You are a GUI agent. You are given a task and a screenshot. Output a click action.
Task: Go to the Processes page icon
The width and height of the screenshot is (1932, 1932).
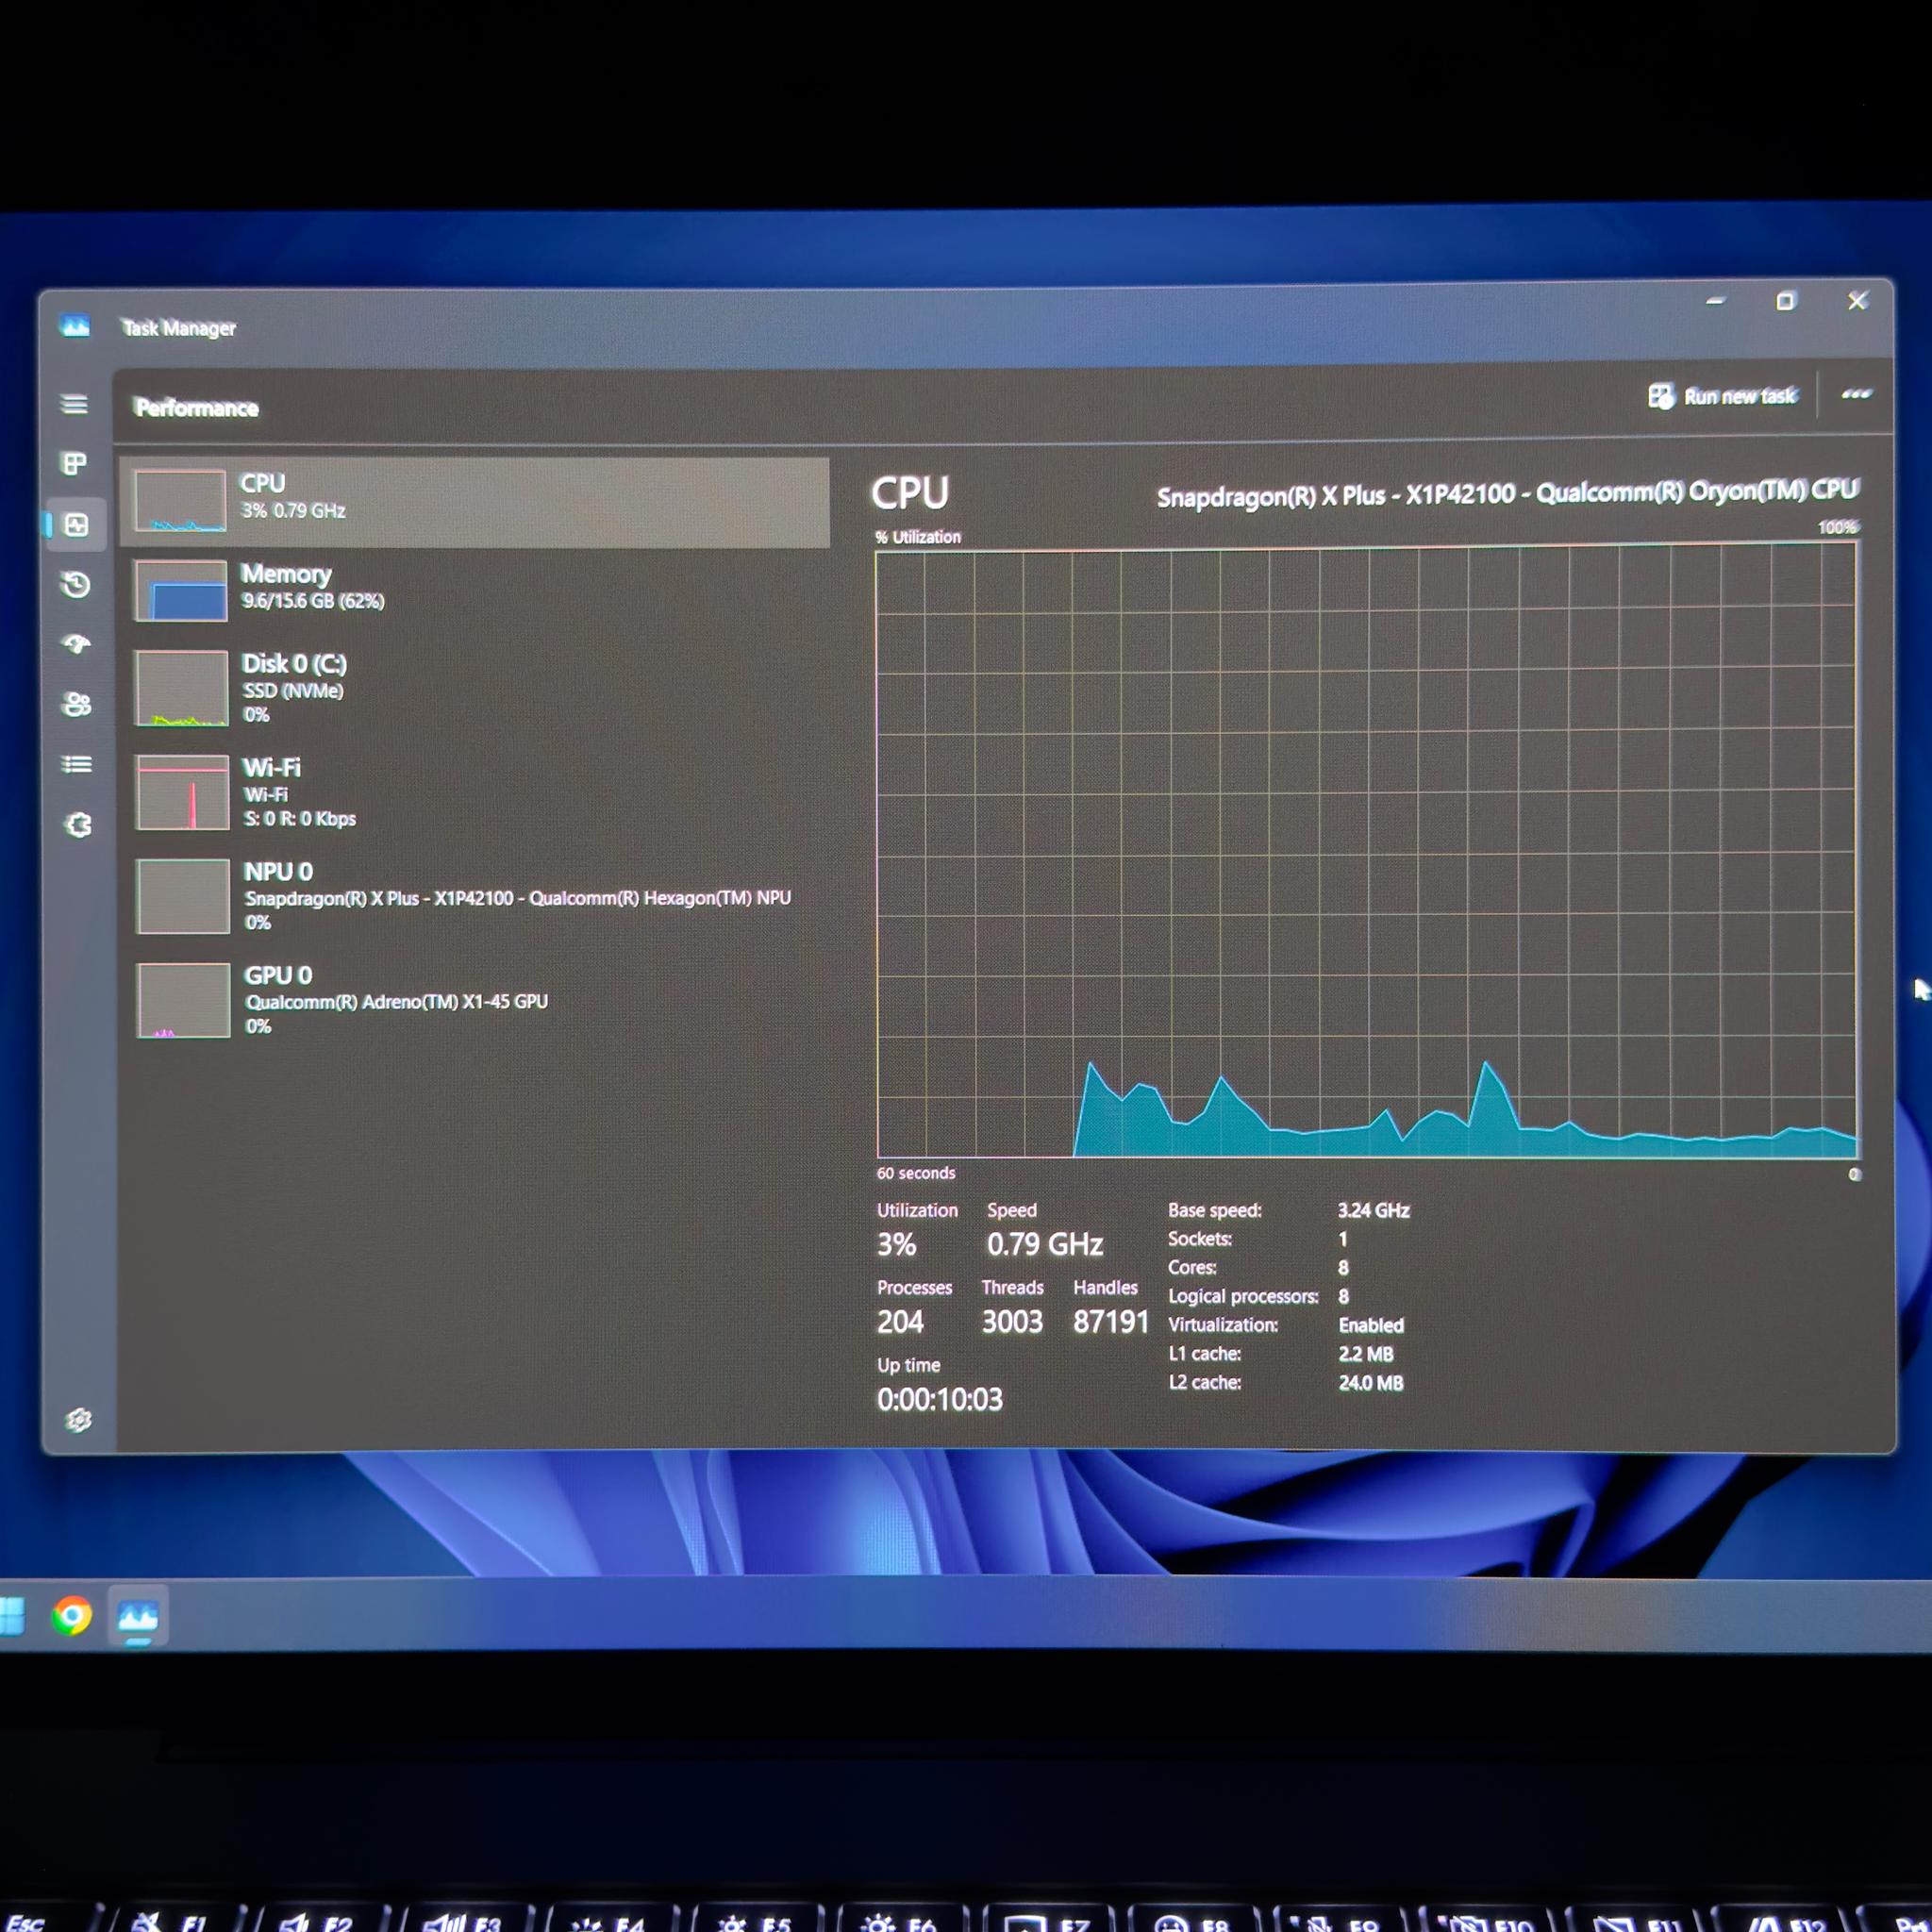pos(74,463)
